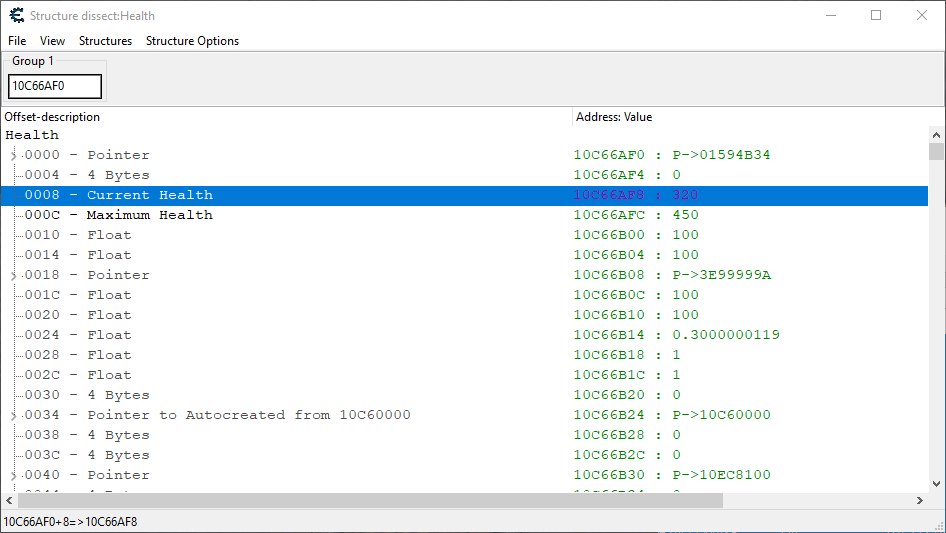
Task: Click the Group 1 address input field
Action: [x=55, y=87]
